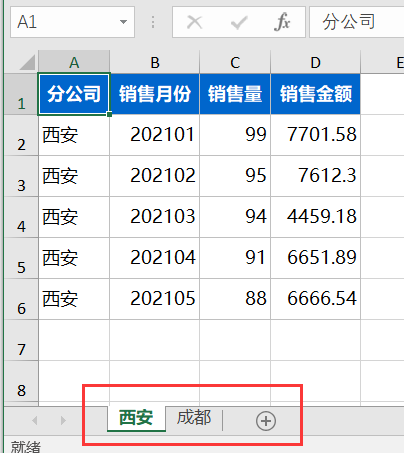Click the Select All corner triangle

27,62
